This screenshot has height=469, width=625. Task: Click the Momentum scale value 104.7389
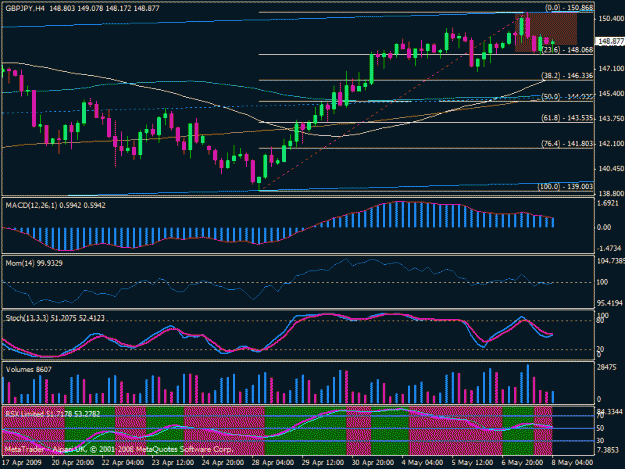click(x=611, y=261)
